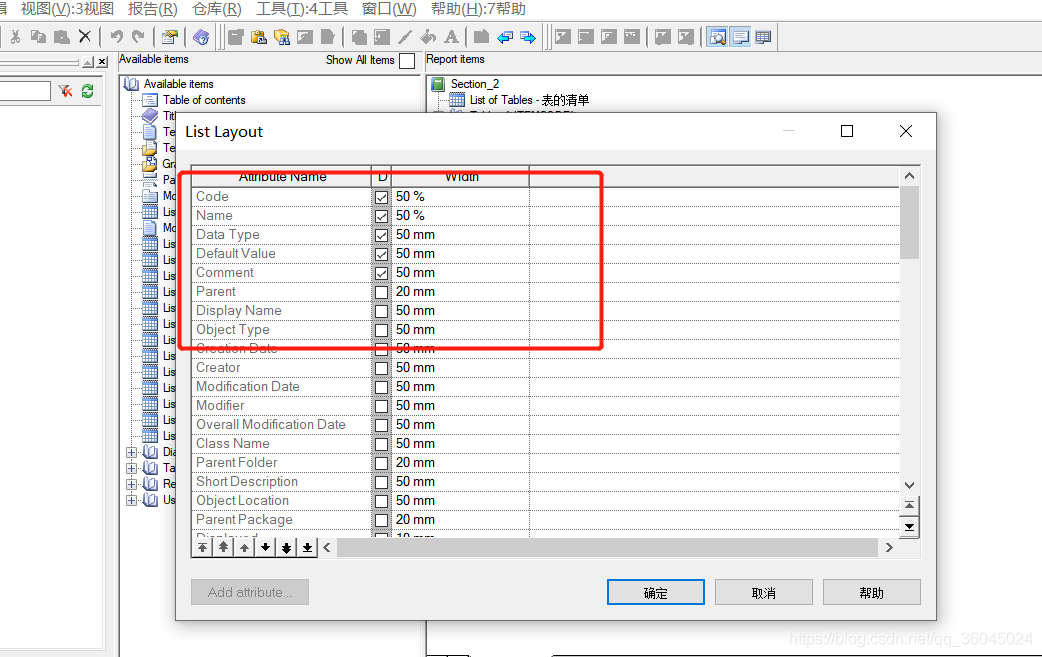Select Table of contents in Available items
Image resolution: width=1042 pixels, height=657 pixels.
pos(204,100)
